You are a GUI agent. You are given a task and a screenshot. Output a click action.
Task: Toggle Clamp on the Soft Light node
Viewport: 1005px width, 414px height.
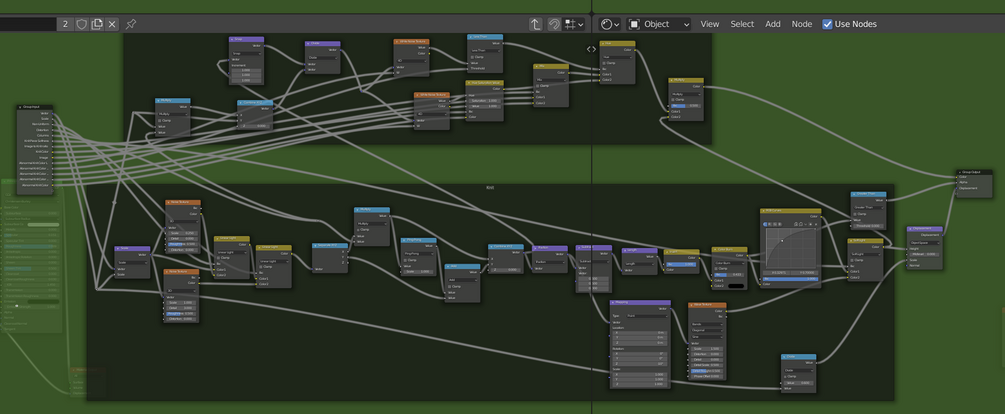tap(853, 260)
